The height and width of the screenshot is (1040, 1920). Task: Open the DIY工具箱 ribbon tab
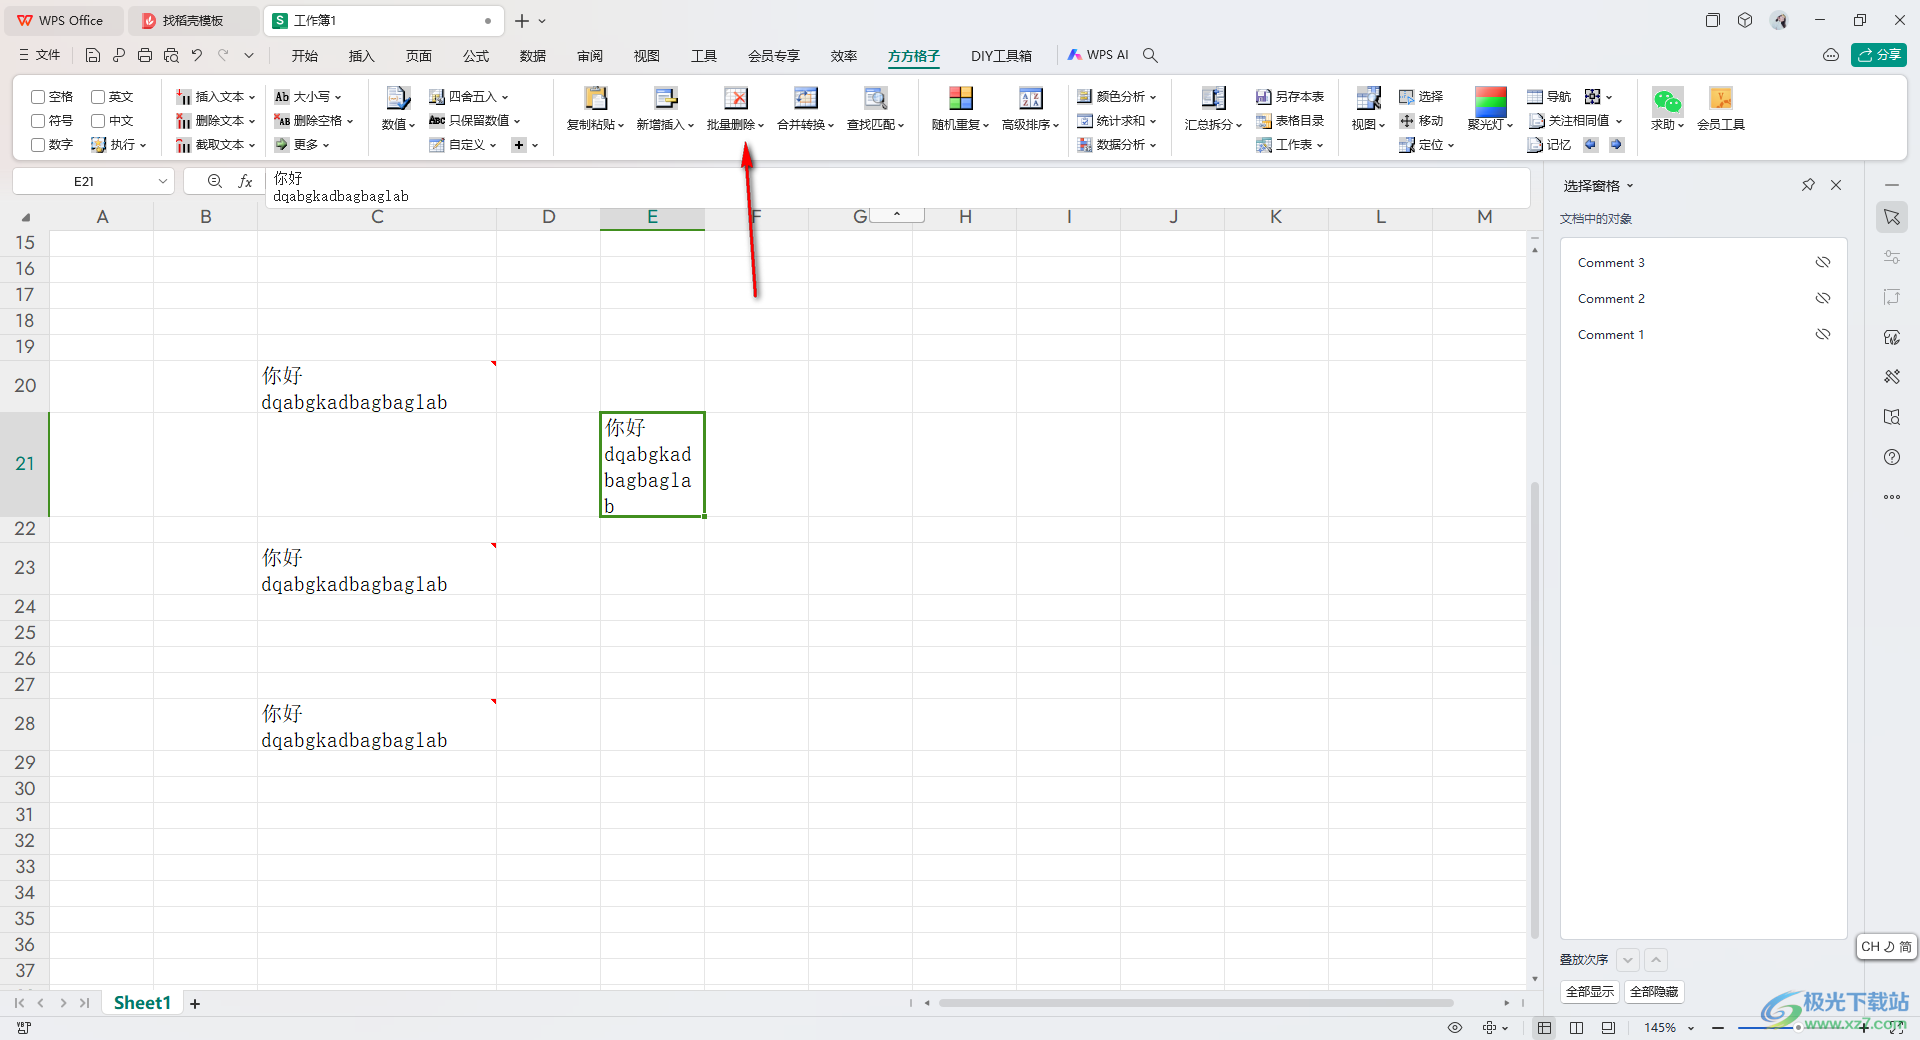coord(1001,56)
